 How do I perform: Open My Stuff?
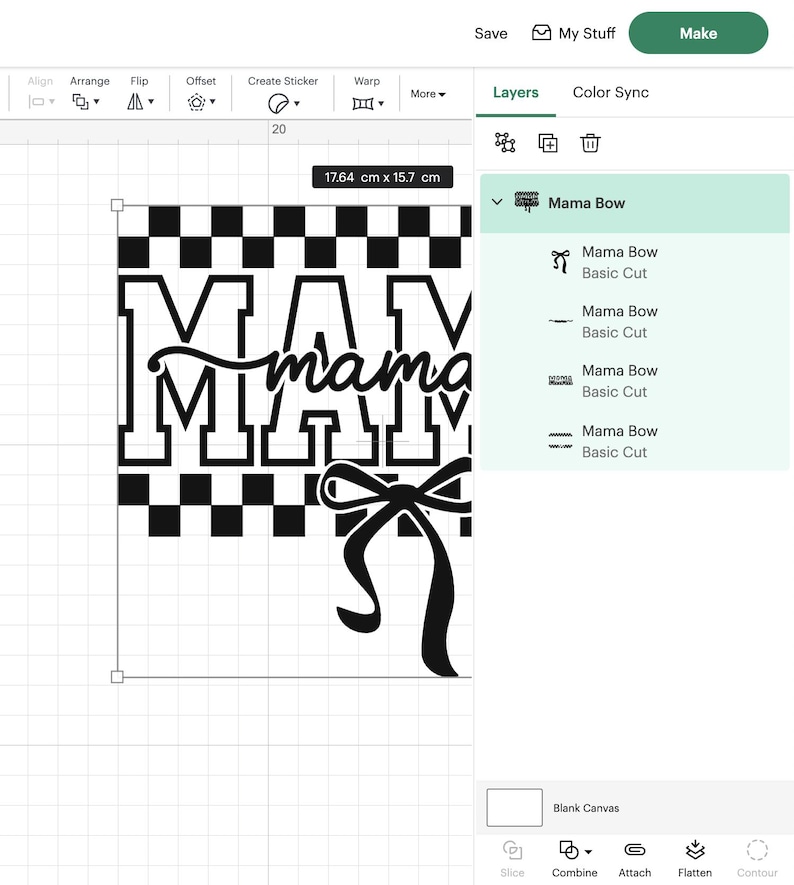pos(573,33)
